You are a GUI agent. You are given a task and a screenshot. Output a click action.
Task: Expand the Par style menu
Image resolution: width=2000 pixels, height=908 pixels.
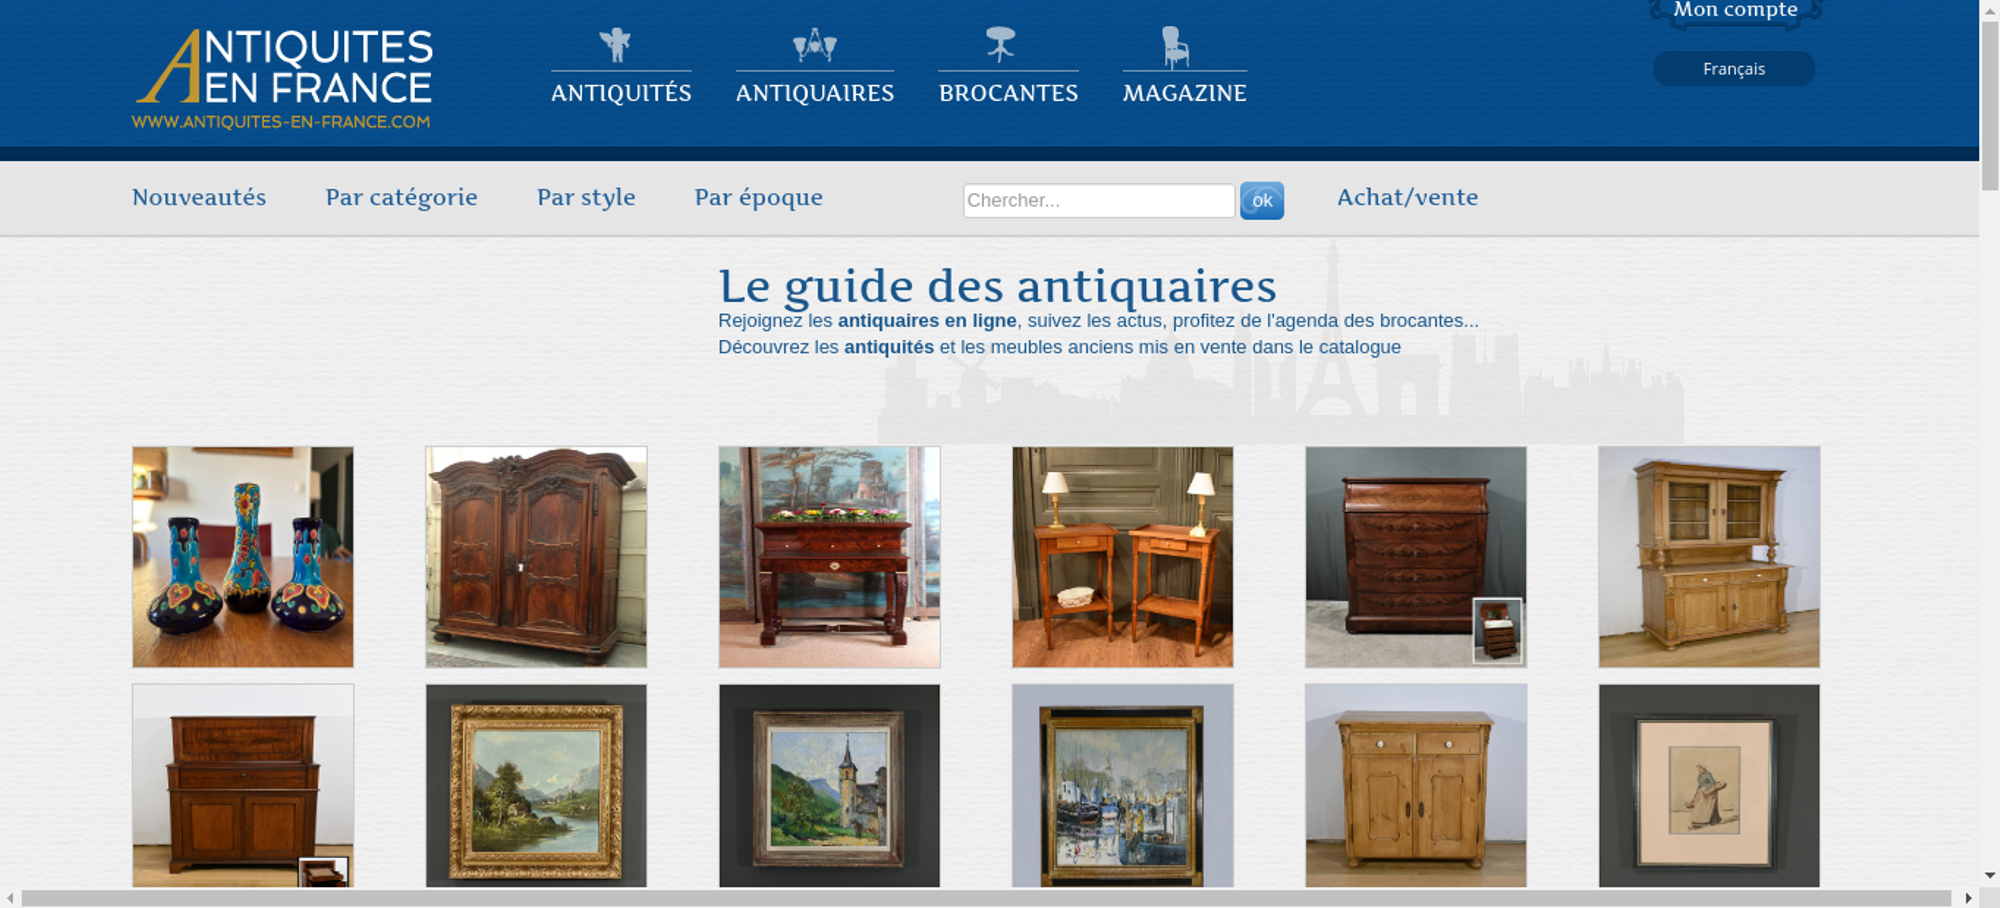pyautogui.click(x=586, y=197)
